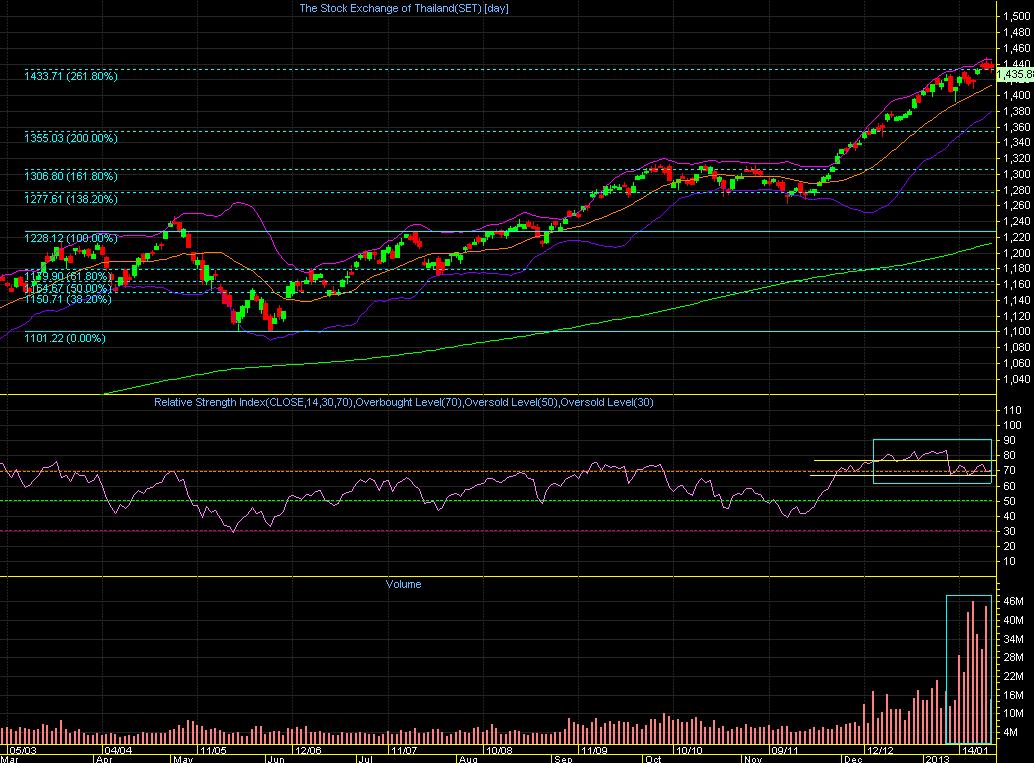The width and height of the screenshot is (1034, 763).
Task: Click the 1150.71 (38.20%) Fibonacci label
Action: [68, 299]
